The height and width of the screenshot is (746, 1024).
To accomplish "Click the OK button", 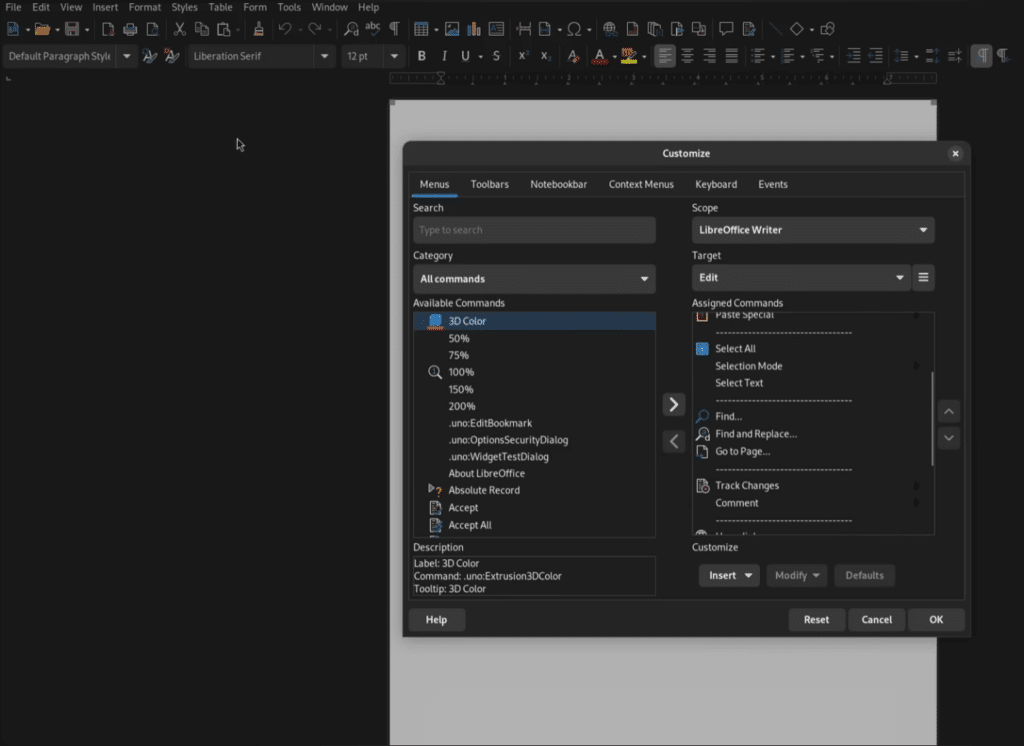I will (x=936, y=620).
